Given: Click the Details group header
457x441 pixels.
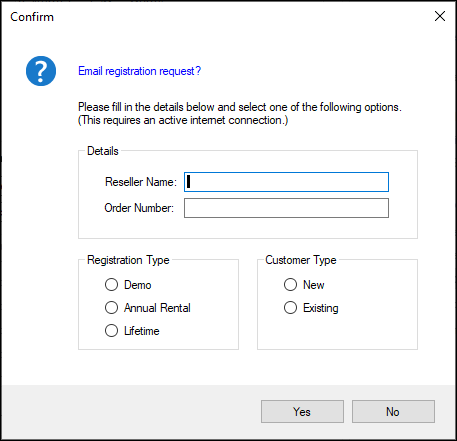Looking at the screenshot, I should pos(103,151).
